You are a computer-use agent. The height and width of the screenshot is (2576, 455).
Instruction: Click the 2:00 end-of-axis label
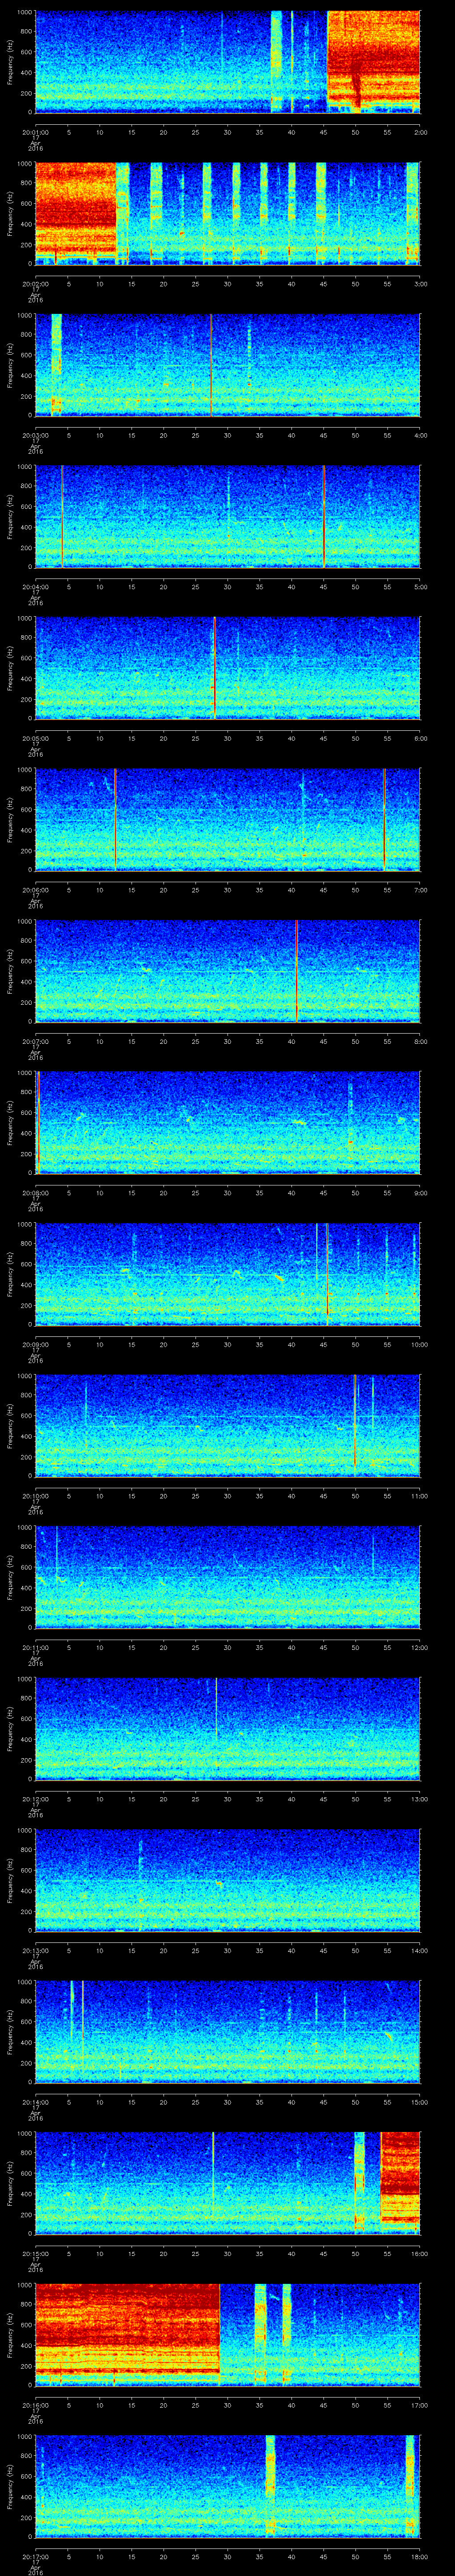pos(420,132)
